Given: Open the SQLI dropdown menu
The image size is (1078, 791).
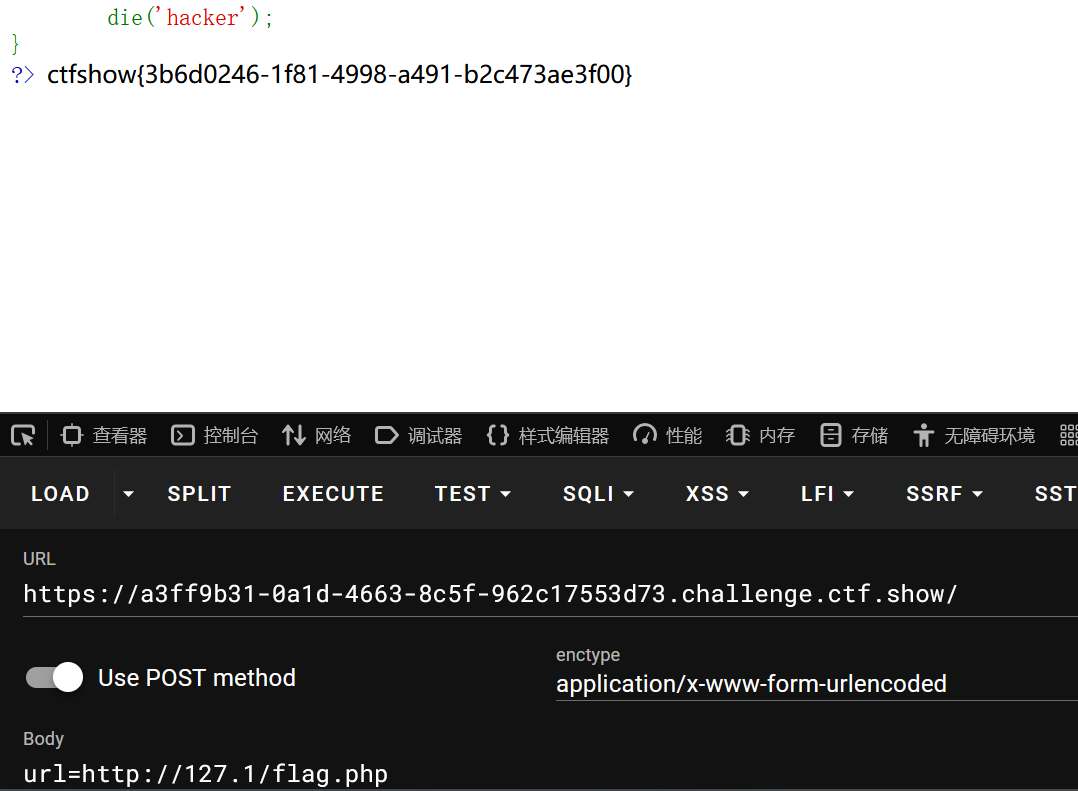Looking at the screenshot, I should pos(598,494).
